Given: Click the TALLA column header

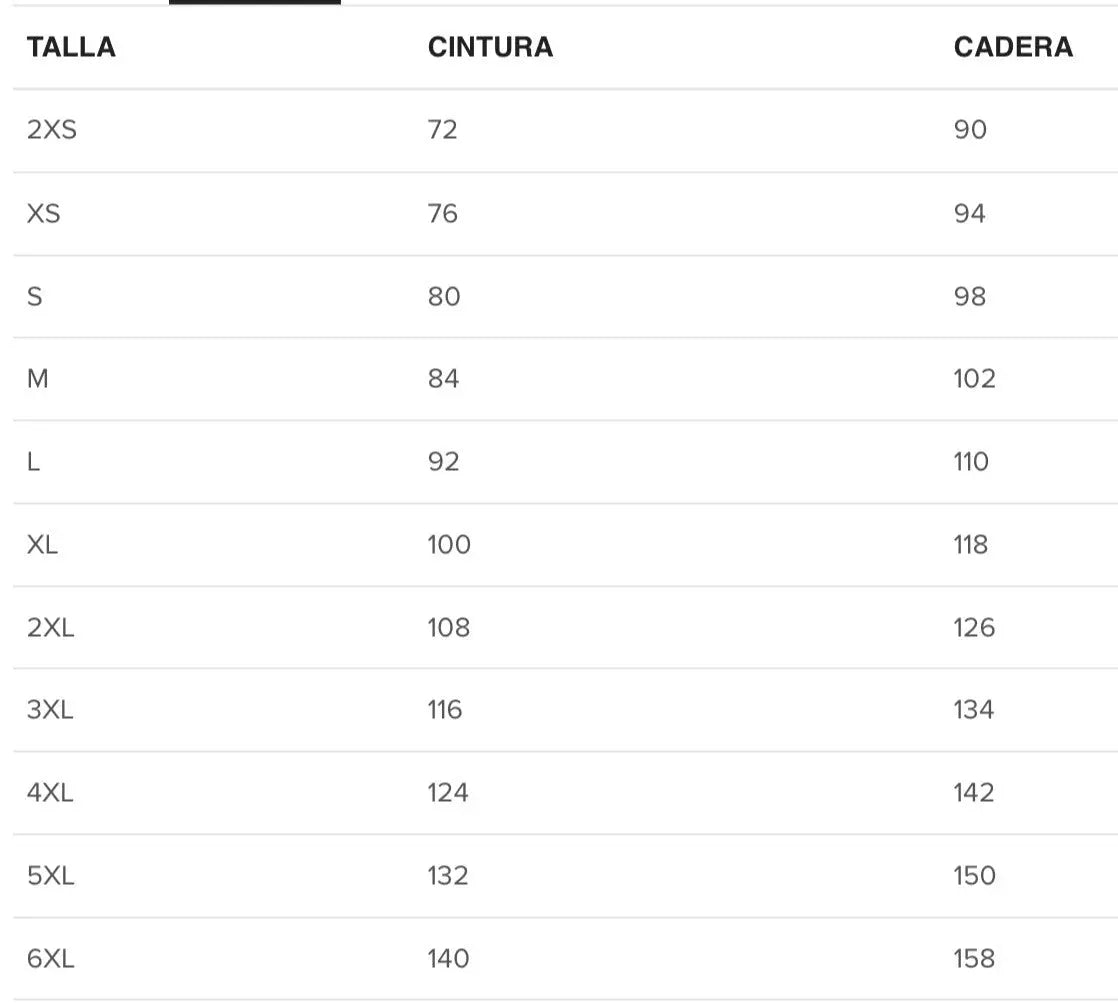Looking at the screenshot, I should (x=71, y=47).
